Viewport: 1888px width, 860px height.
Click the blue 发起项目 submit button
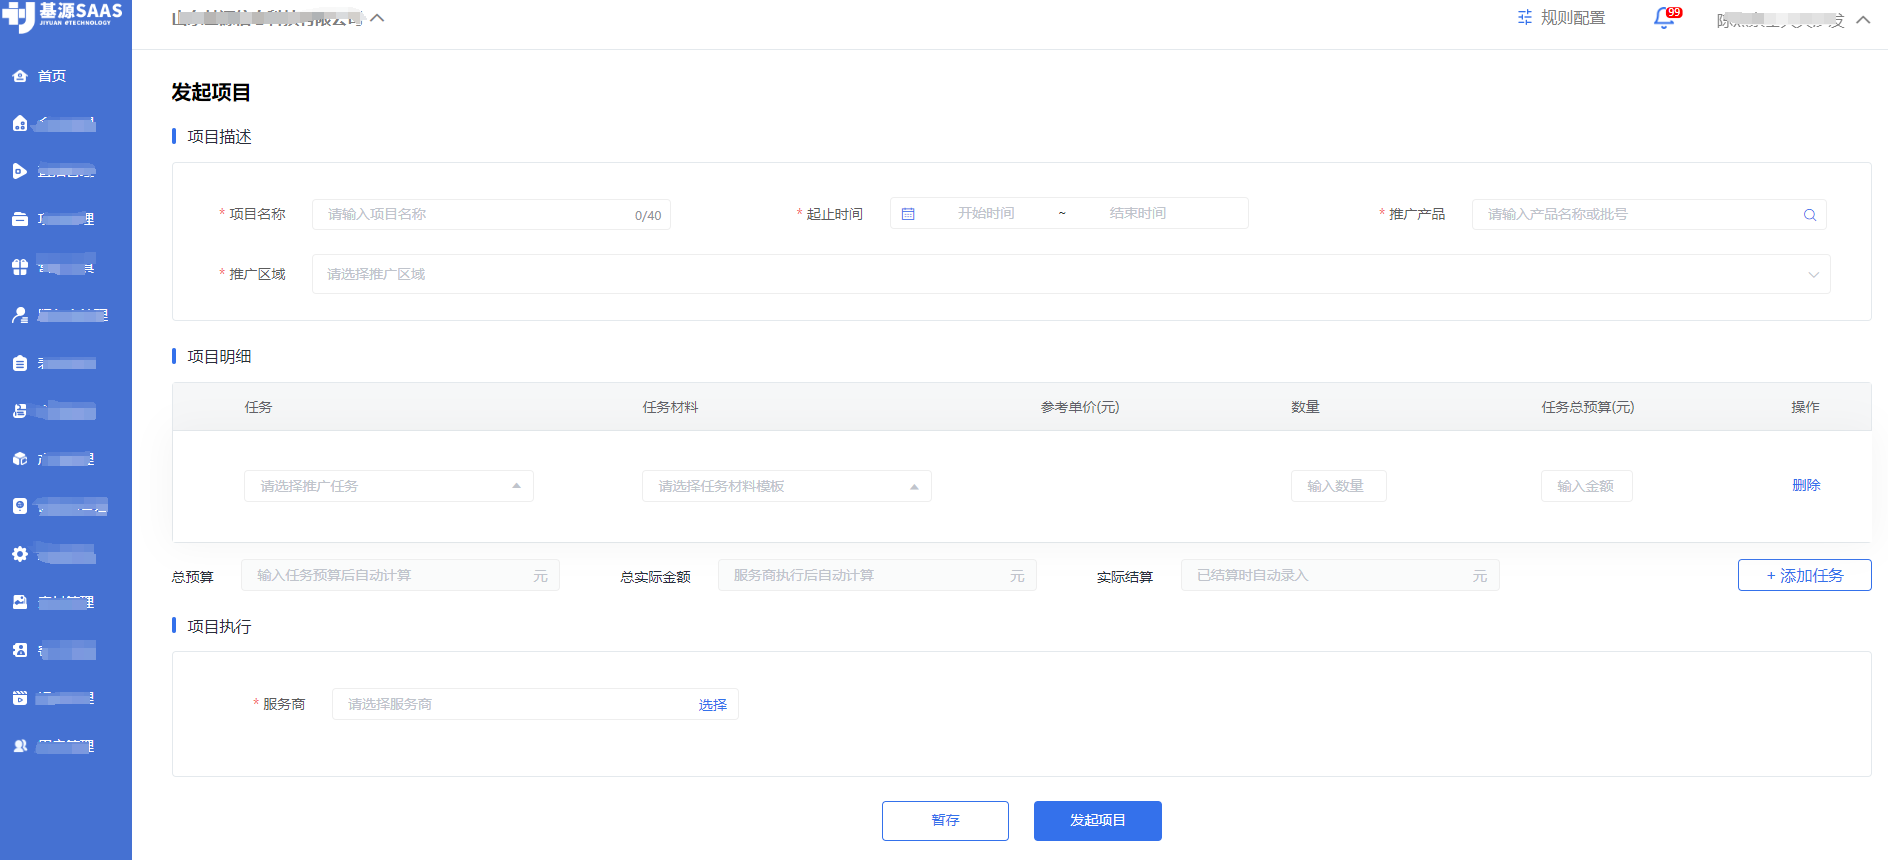point(1097,821)
